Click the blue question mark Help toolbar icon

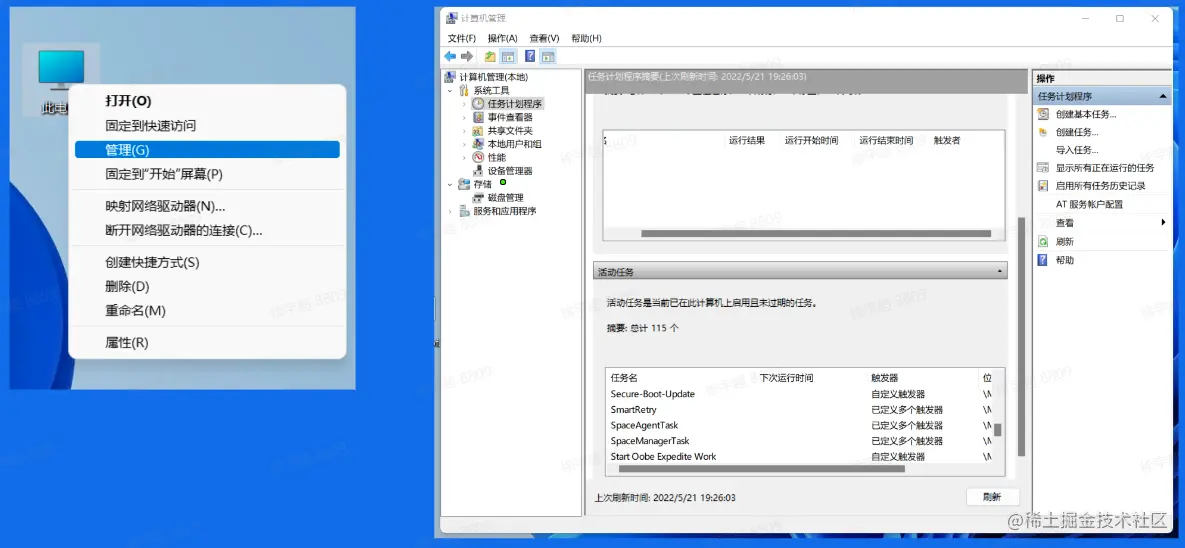coord(531,56)
